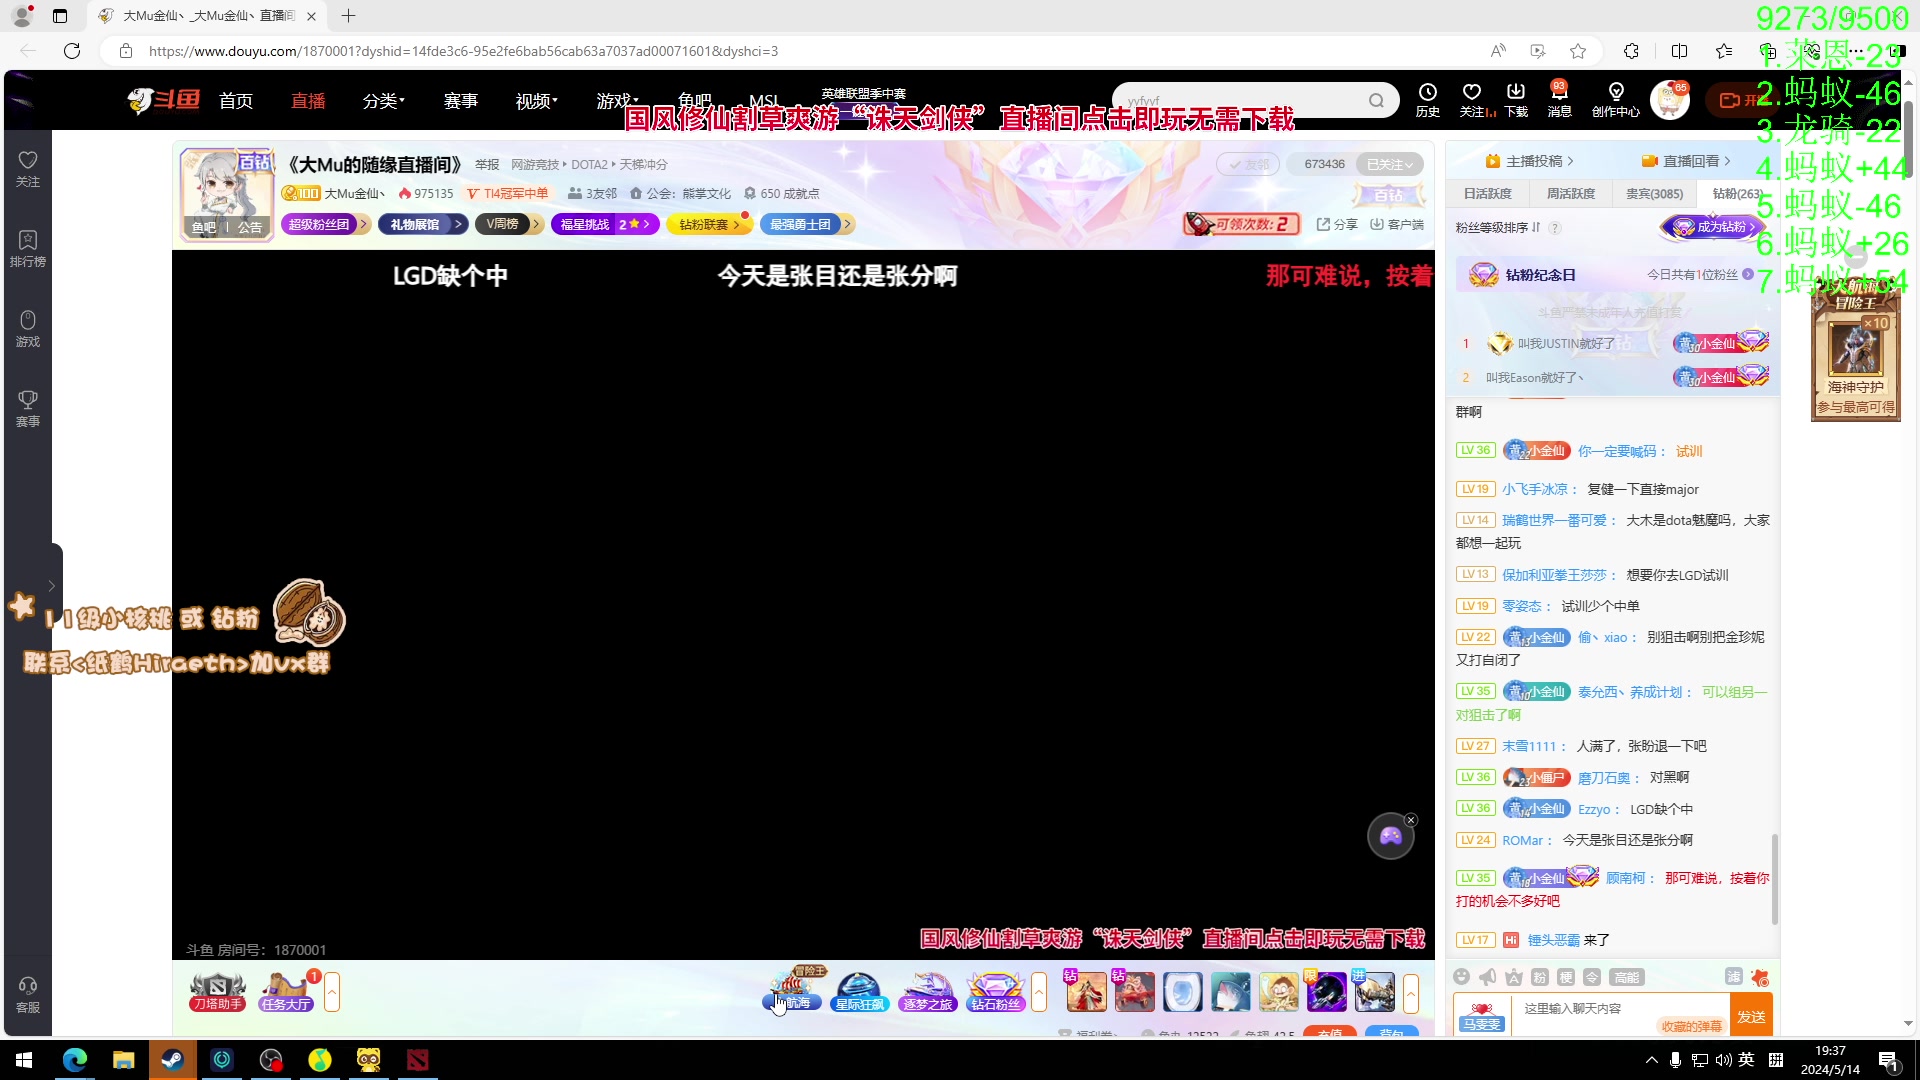
Task: Open the danmaku filter (滤) icon
Action: pos(1734,977)
